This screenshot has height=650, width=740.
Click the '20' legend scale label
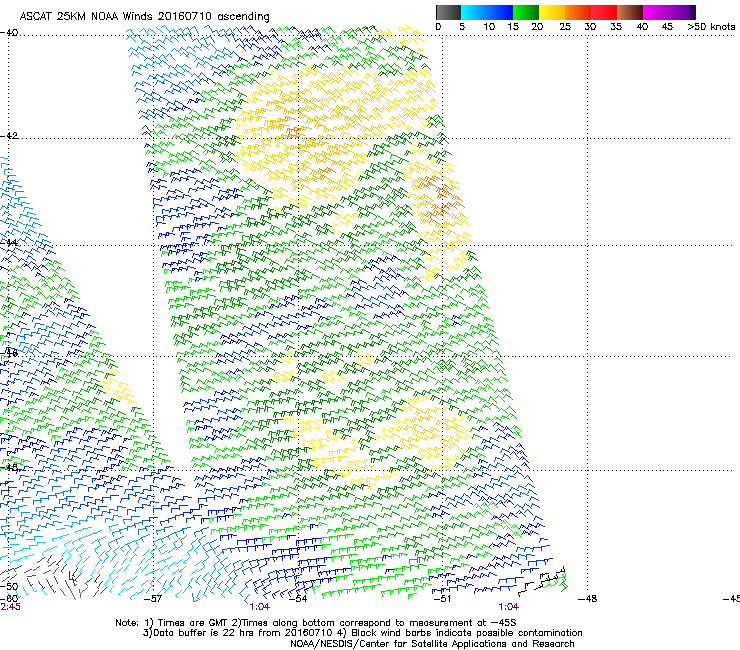pyautogui.click(x=537, y=27)
